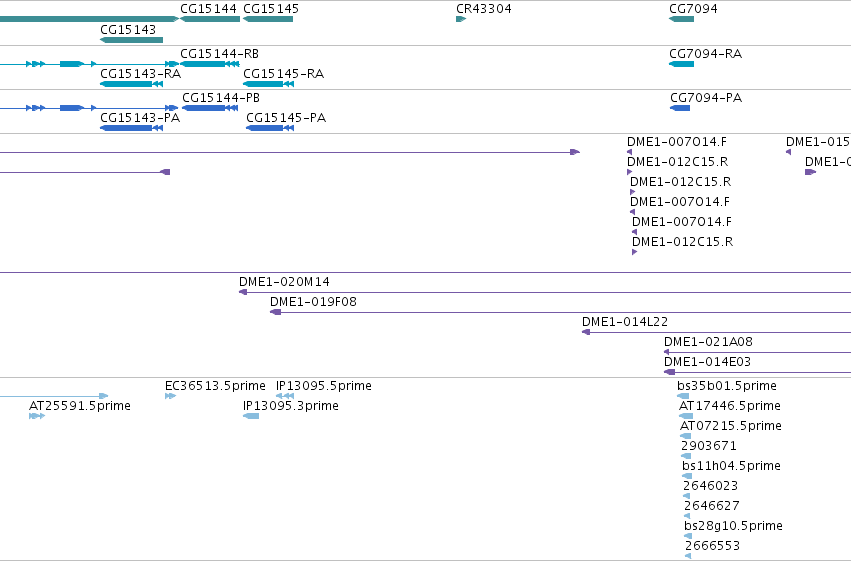Open transcript CG15144-RB
The height and width of the screenshot is (561, 851).
click(x=209, y=64)
